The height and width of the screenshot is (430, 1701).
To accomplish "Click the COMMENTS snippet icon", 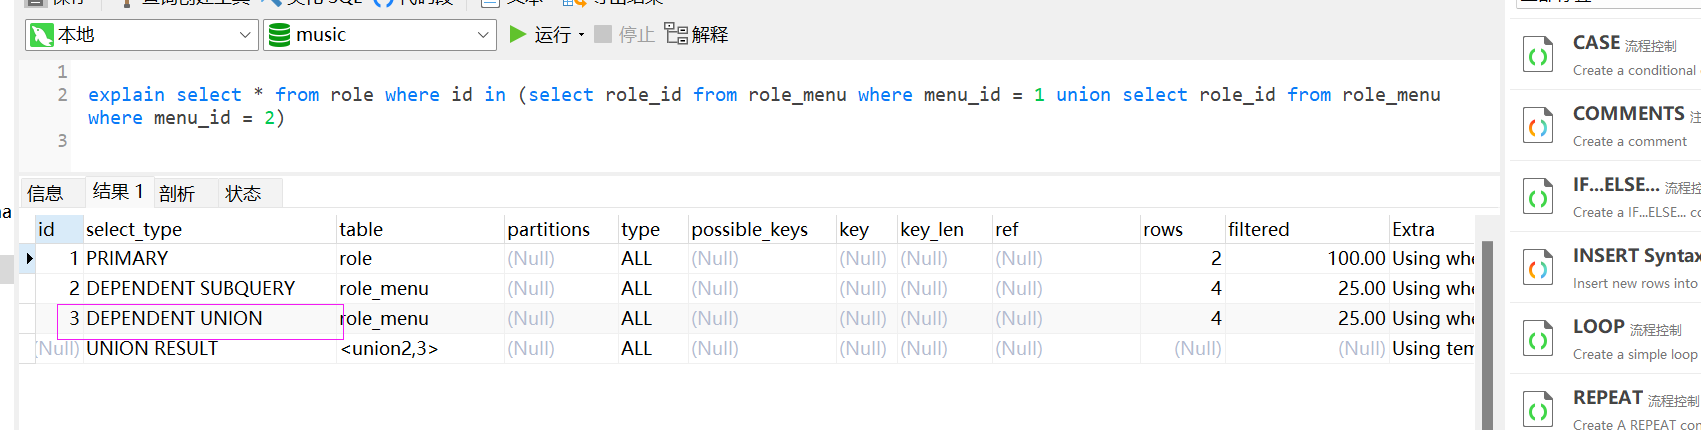I will (x=1537, y=126).
